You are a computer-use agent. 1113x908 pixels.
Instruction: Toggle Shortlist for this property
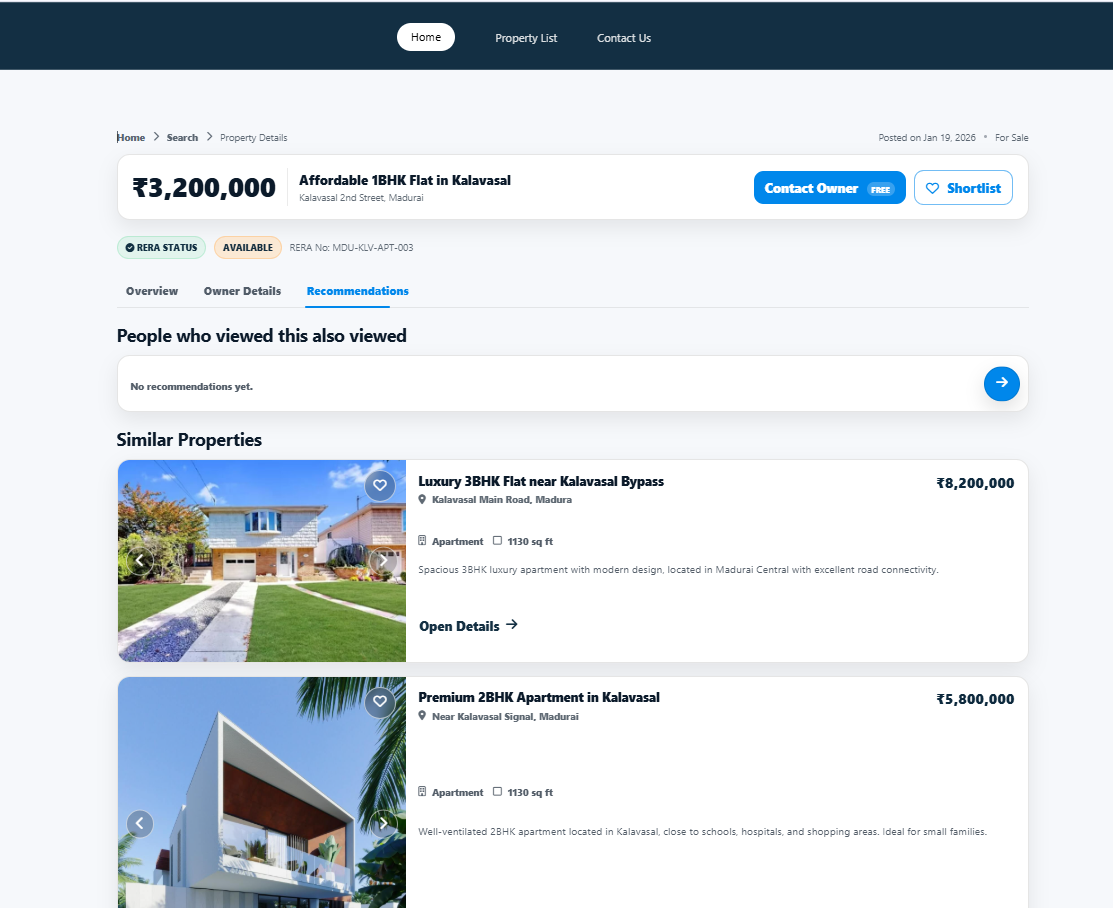click(x=962, y=188)
